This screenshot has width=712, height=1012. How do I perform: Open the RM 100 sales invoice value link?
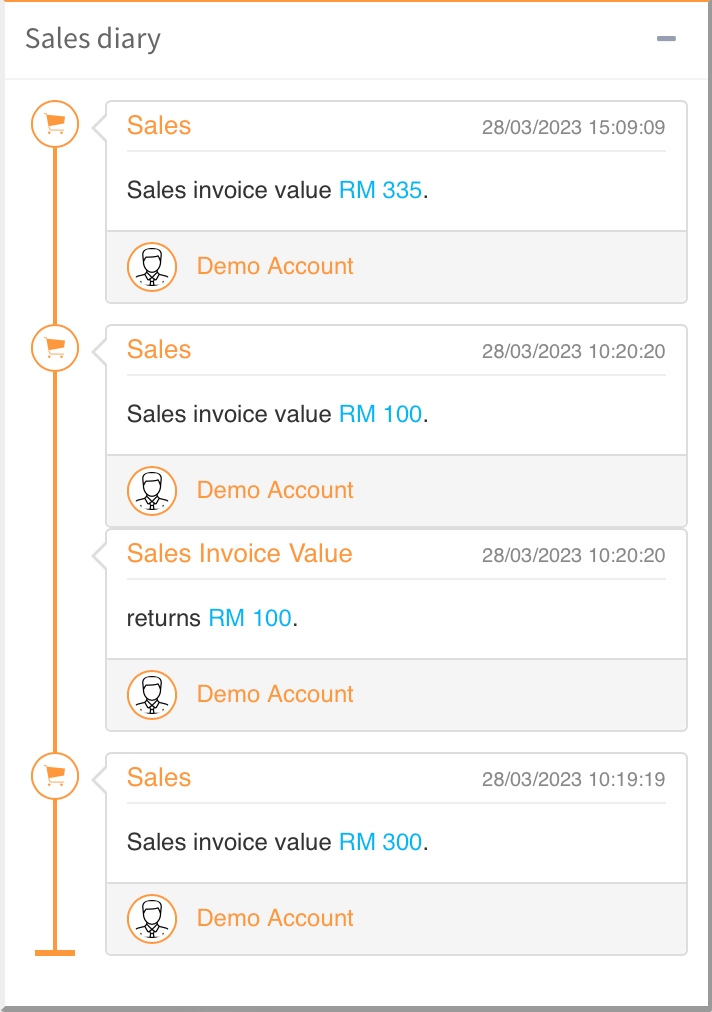click(x=380, y=414)
